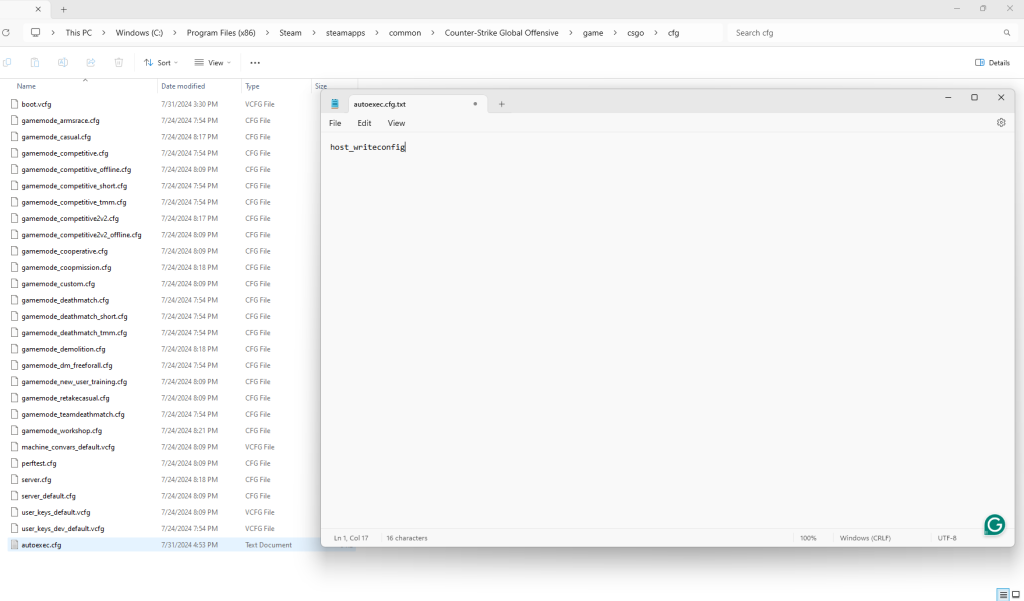Open a new Notepad tab
The height and width of the screenshot is (601, 1024).
click(501, 103)
